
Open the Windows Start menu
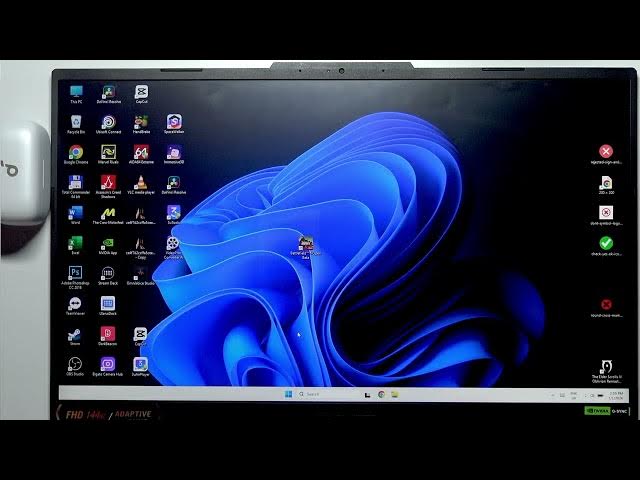coord(288,394)
